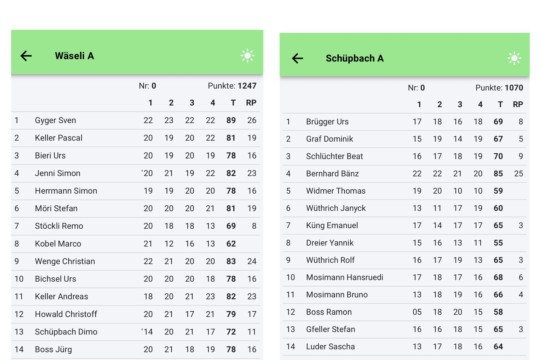This screenshot has width=540, height=360.
Task: Toggle brightness sun icon in Schüpbach A header
Action: point(514,58)
